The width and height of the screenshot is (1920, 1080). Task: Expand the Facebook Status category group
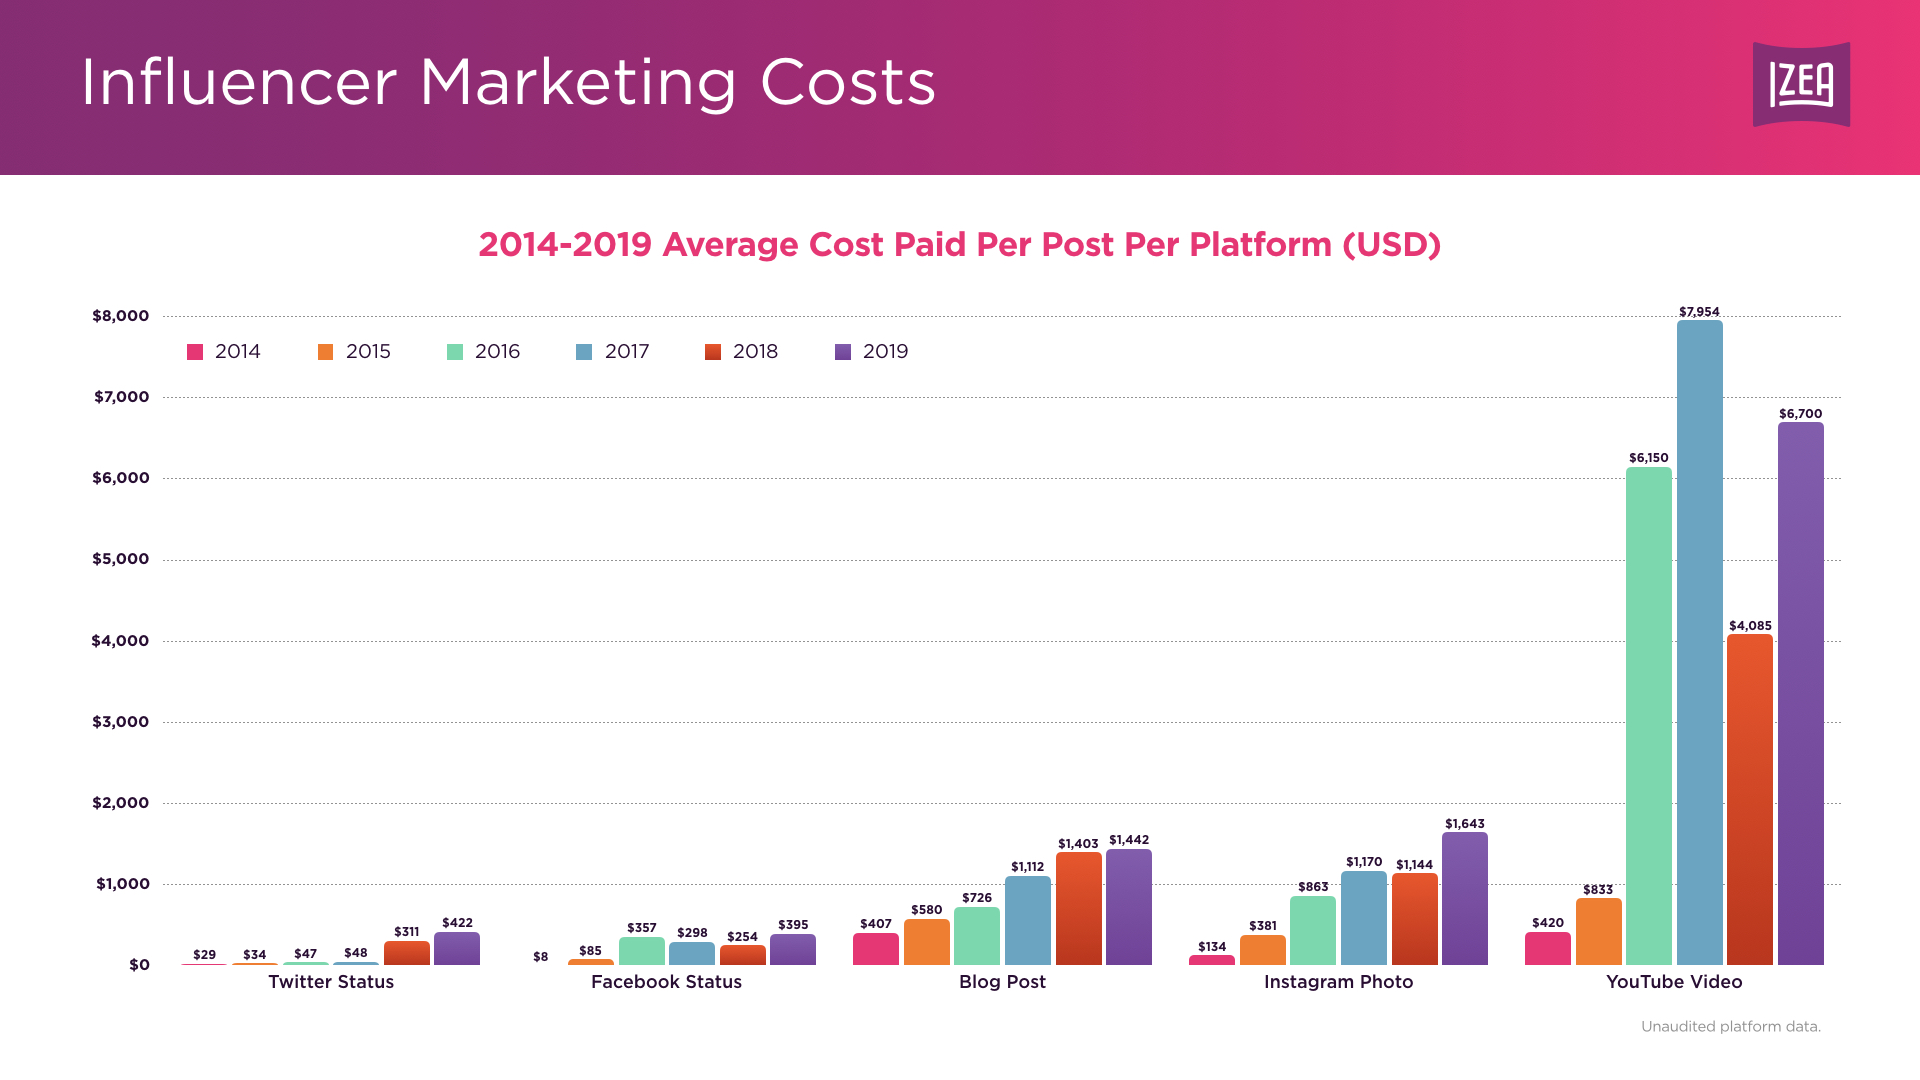click(666, 982)
